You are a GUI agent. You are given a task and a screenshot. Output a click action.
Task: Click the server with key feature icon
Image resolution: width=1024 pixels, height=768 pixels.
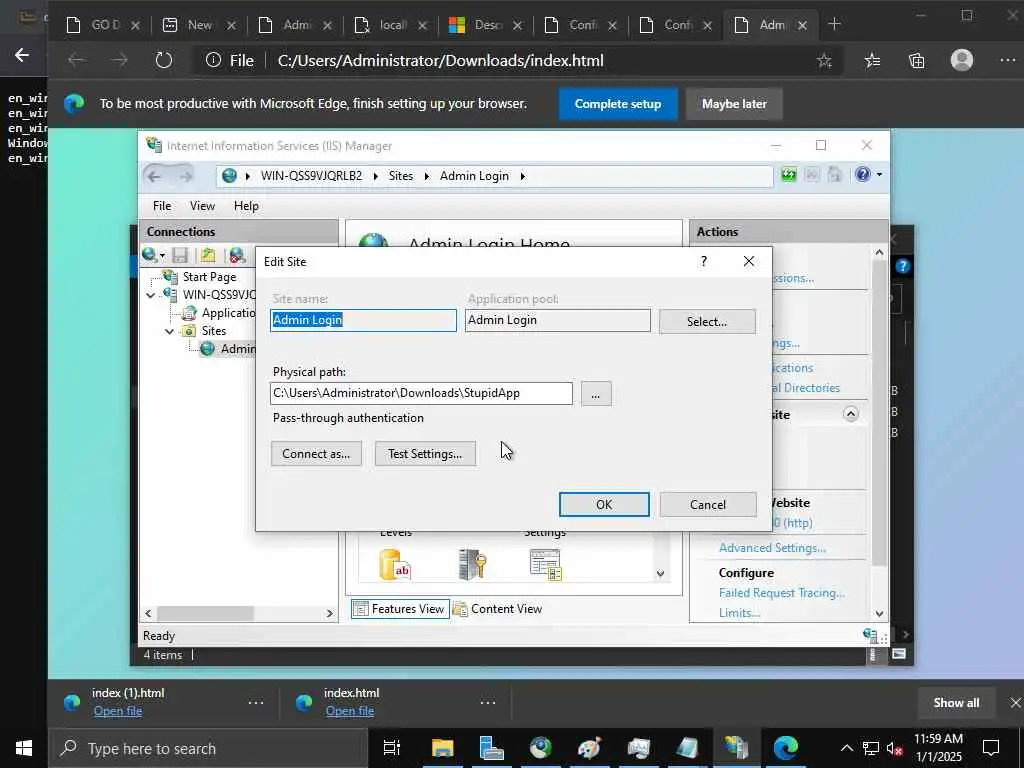pyautogui.click(x=472, y=565)
